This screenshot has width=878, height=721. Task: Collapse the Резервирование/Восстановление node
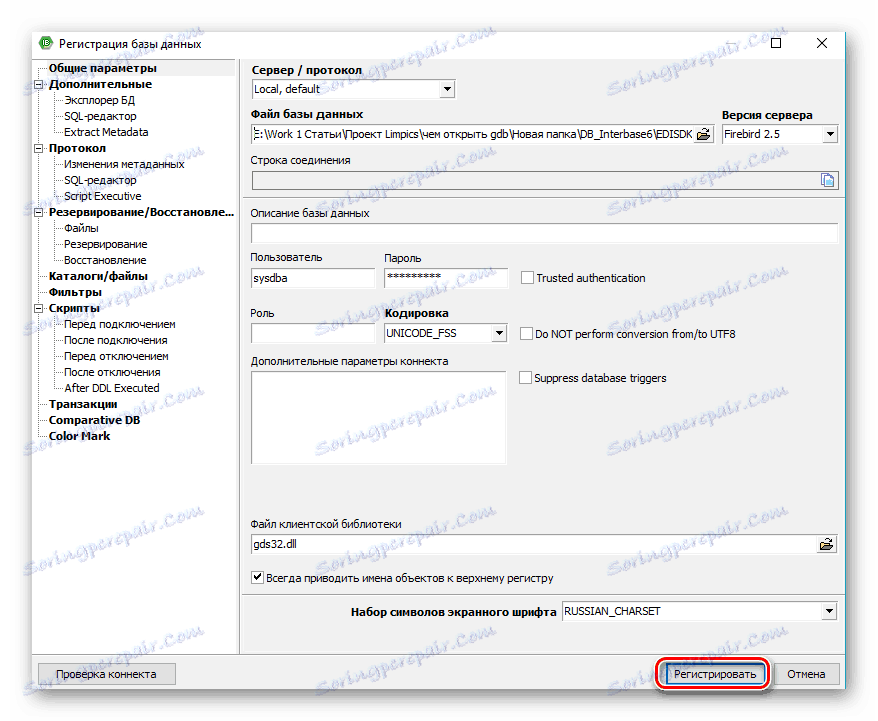click(x=39, y=212)
